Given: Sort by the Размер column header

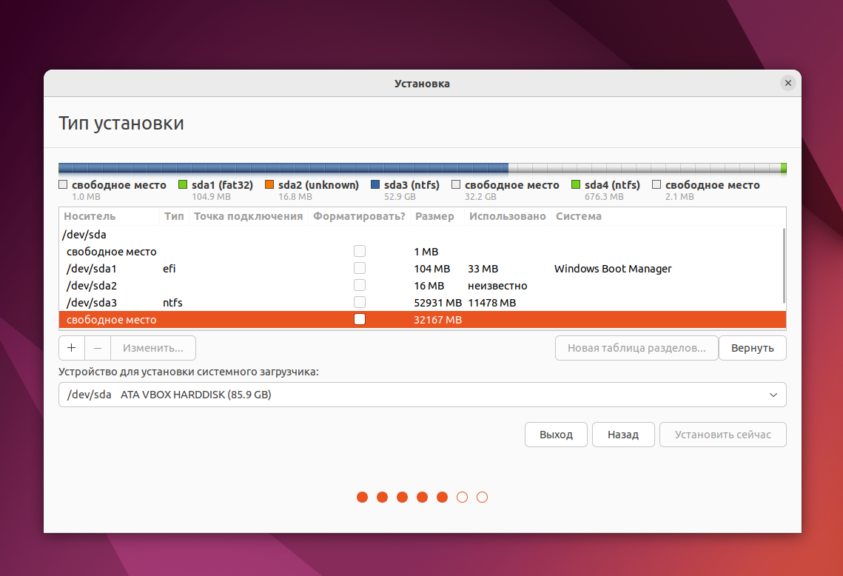Looking at the screenshot, I should coord(434,216).
